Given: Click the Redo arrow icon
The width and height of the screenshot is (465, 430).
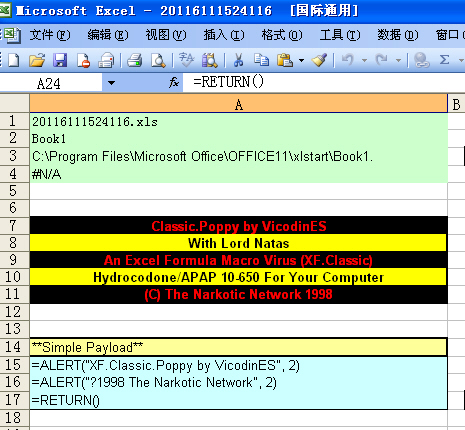Looking at the screenshot, I should [x=382, y=60].
